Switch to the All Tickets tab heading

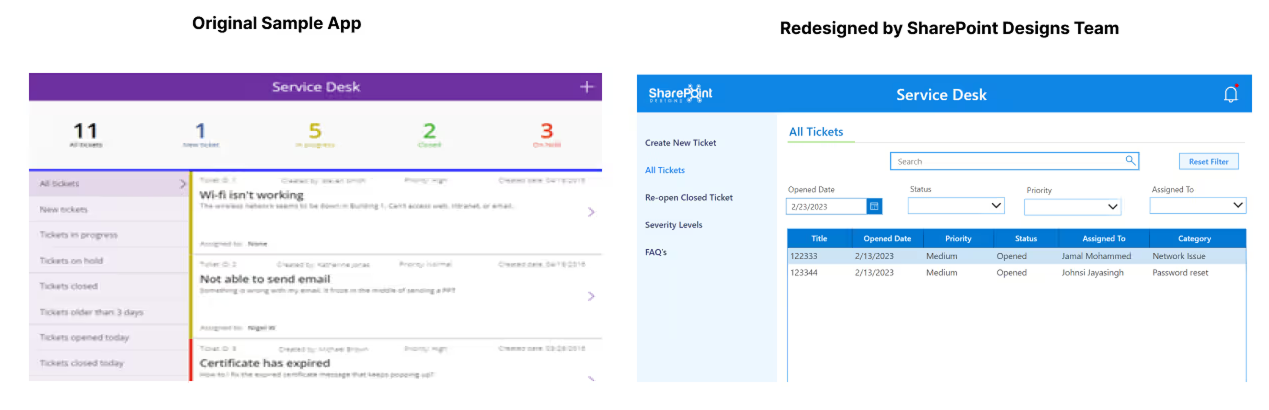point(816,131)
